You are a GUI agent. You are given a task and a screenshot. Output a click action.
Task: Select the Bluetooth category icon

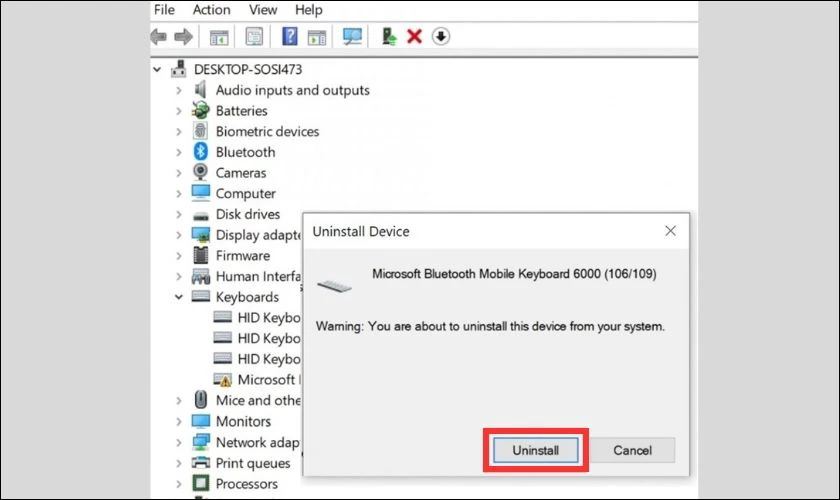(x=201, y=152)
